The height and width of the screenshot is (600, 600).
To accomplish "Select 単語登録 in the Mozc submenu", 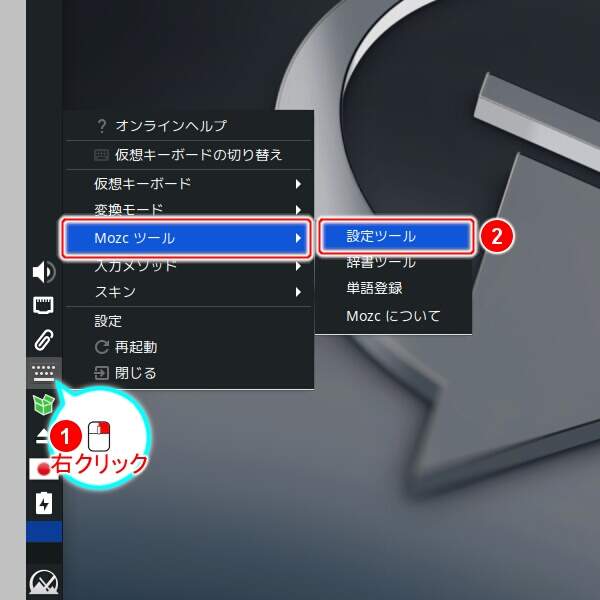I will click(x=393, y=288).
